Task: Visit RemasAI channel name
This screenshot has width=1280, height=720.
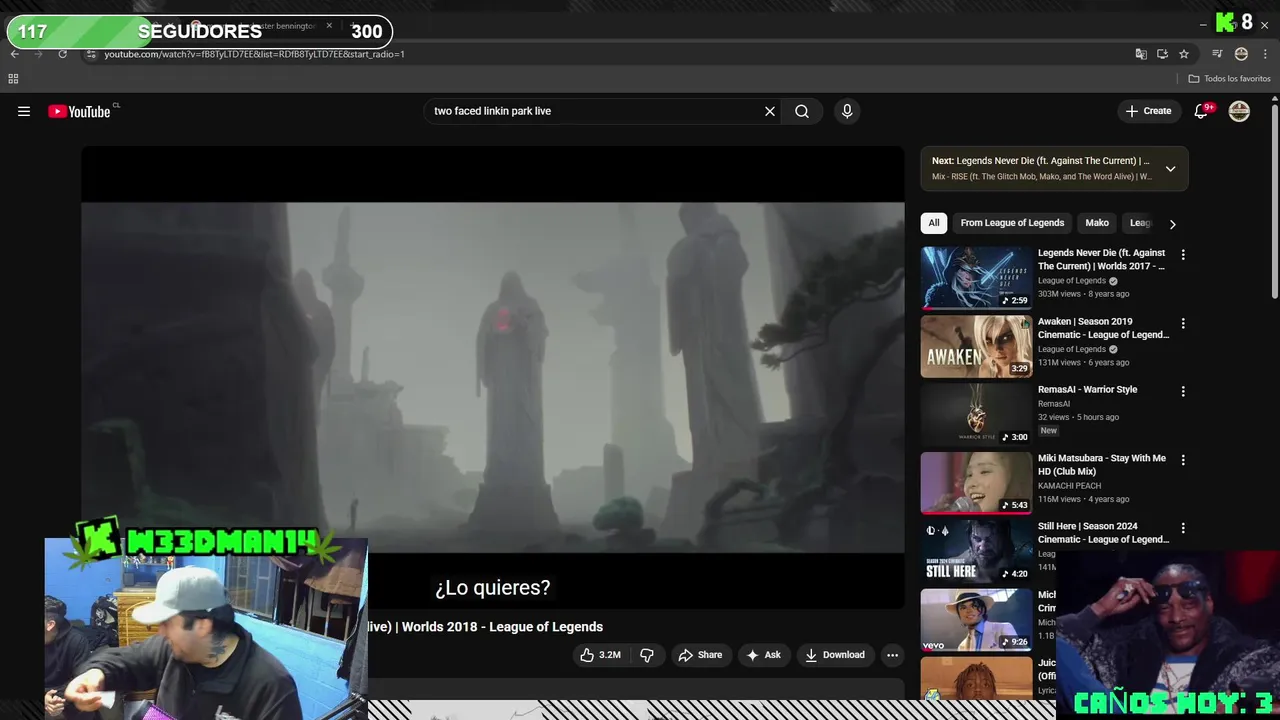Action: [x=1054, y=404]
